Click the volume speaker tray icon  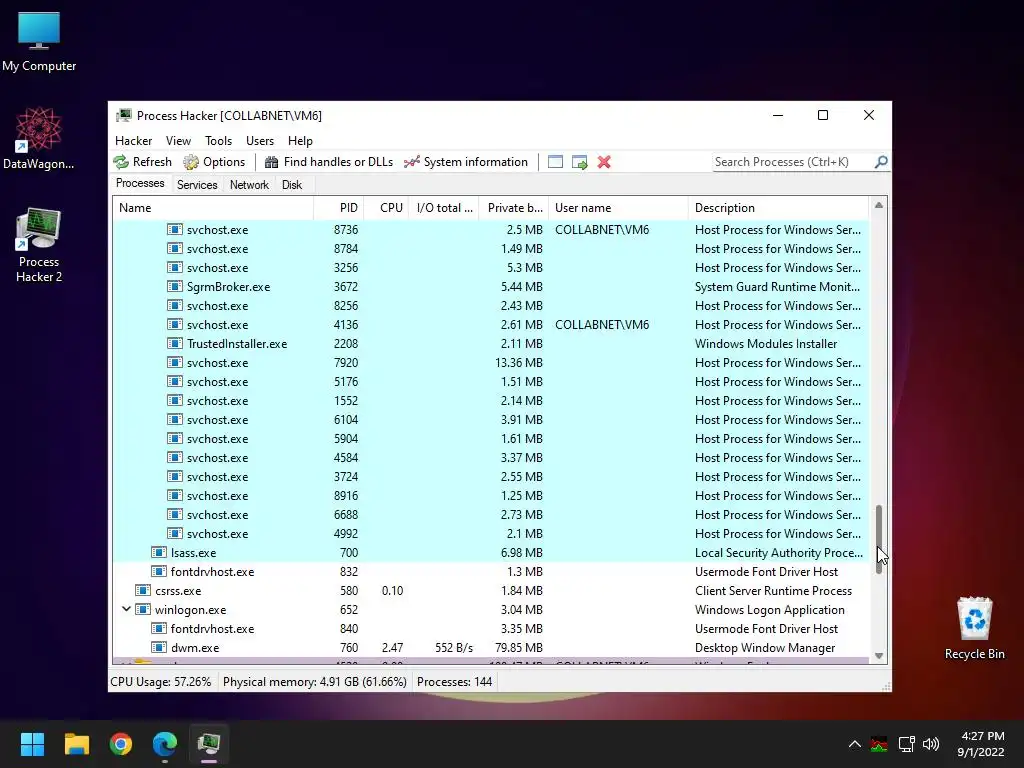pyautogui.click(x=931, y=744)
